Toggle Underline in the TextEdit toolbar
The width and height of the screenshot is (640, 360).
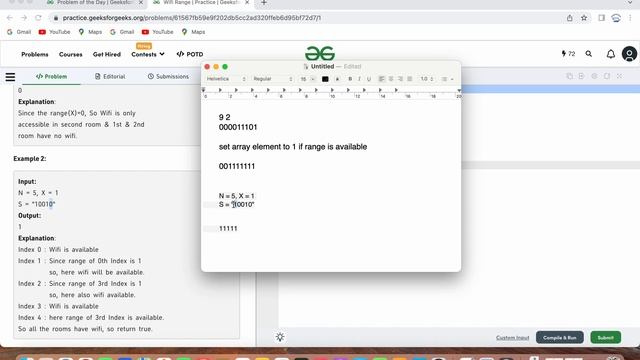pyautogui.click(x=369, y=79)
